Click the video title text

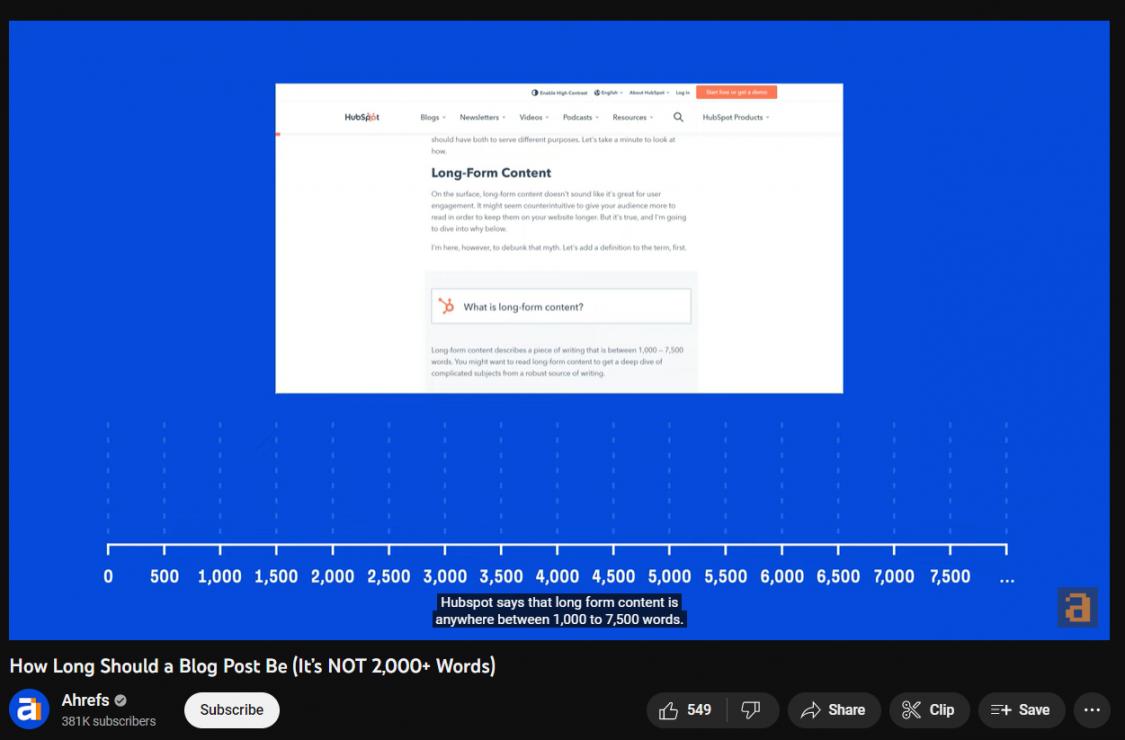point(253,666)
